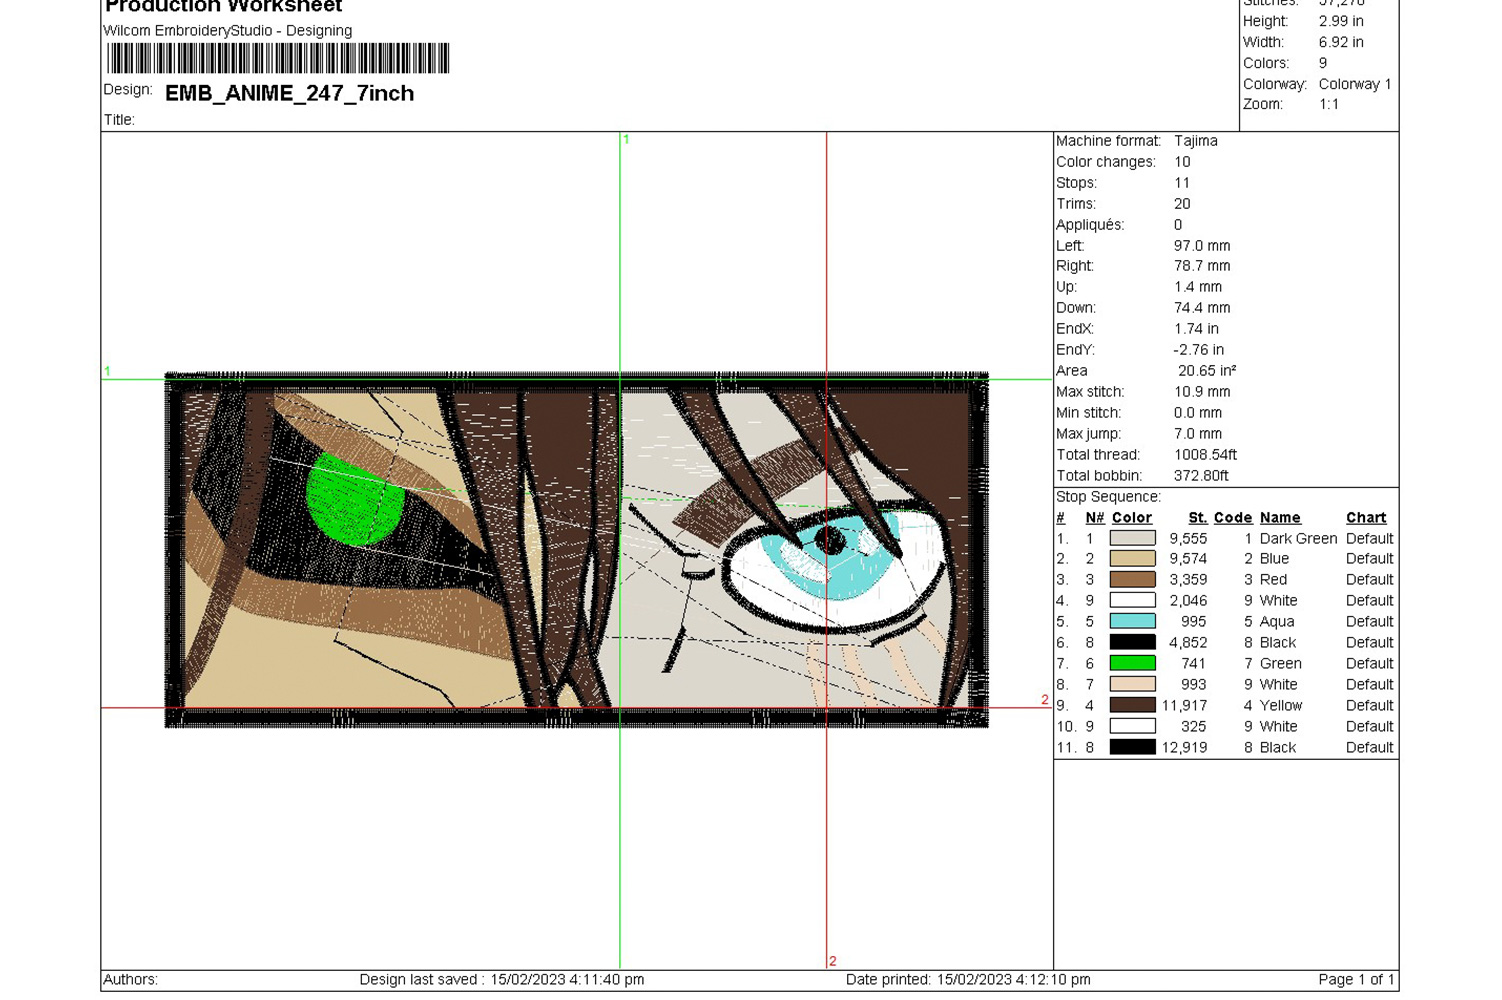Click the barcode under the Wilcom header

pyautogui.click(x=278, y=58)
